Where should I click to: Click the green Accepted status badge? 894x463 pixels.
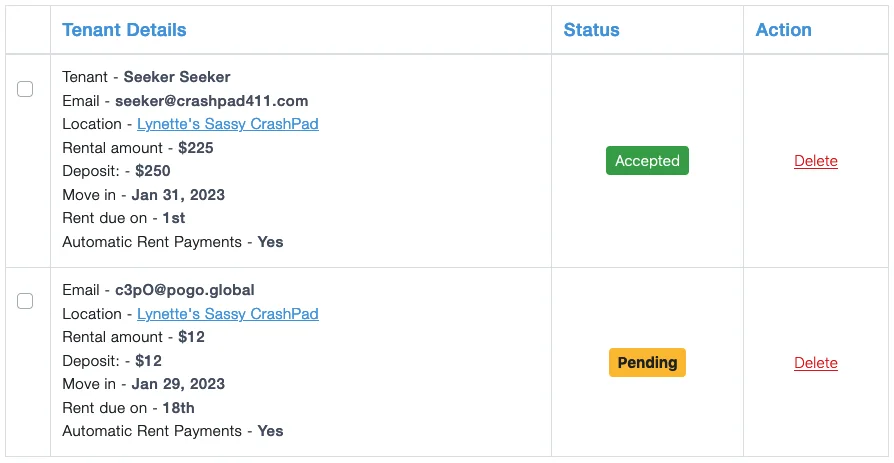coord(647,161)
